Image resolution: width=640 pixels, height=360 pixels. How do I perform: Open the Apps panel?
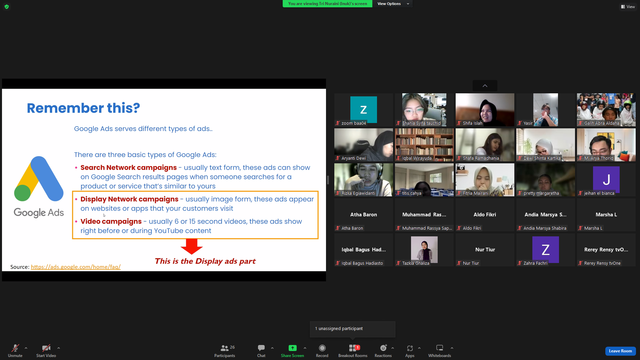coord(410,350)
